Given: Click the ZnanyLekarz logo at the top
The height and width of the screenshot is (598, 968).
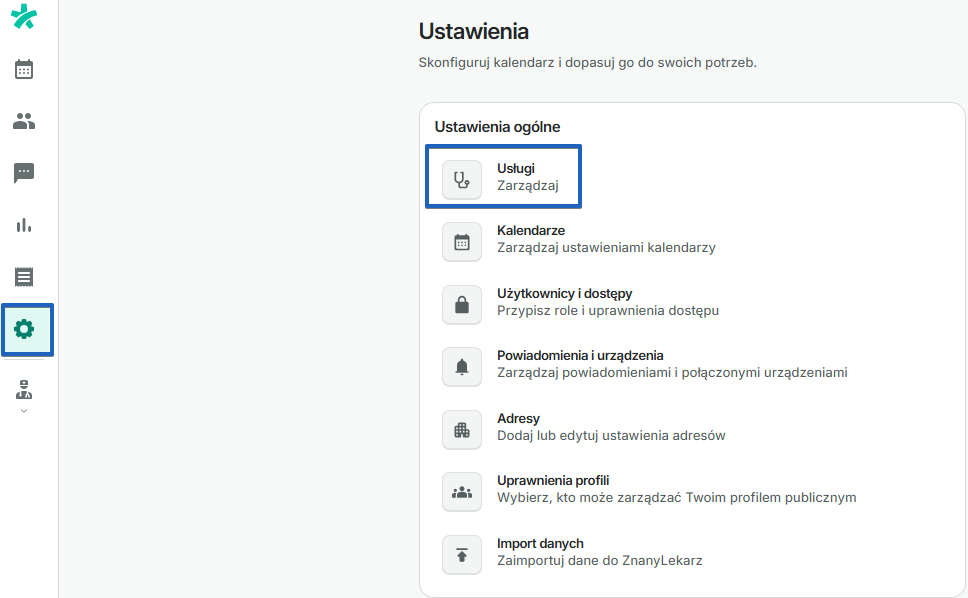Looking at the screenshot, I should click(23, 17).
